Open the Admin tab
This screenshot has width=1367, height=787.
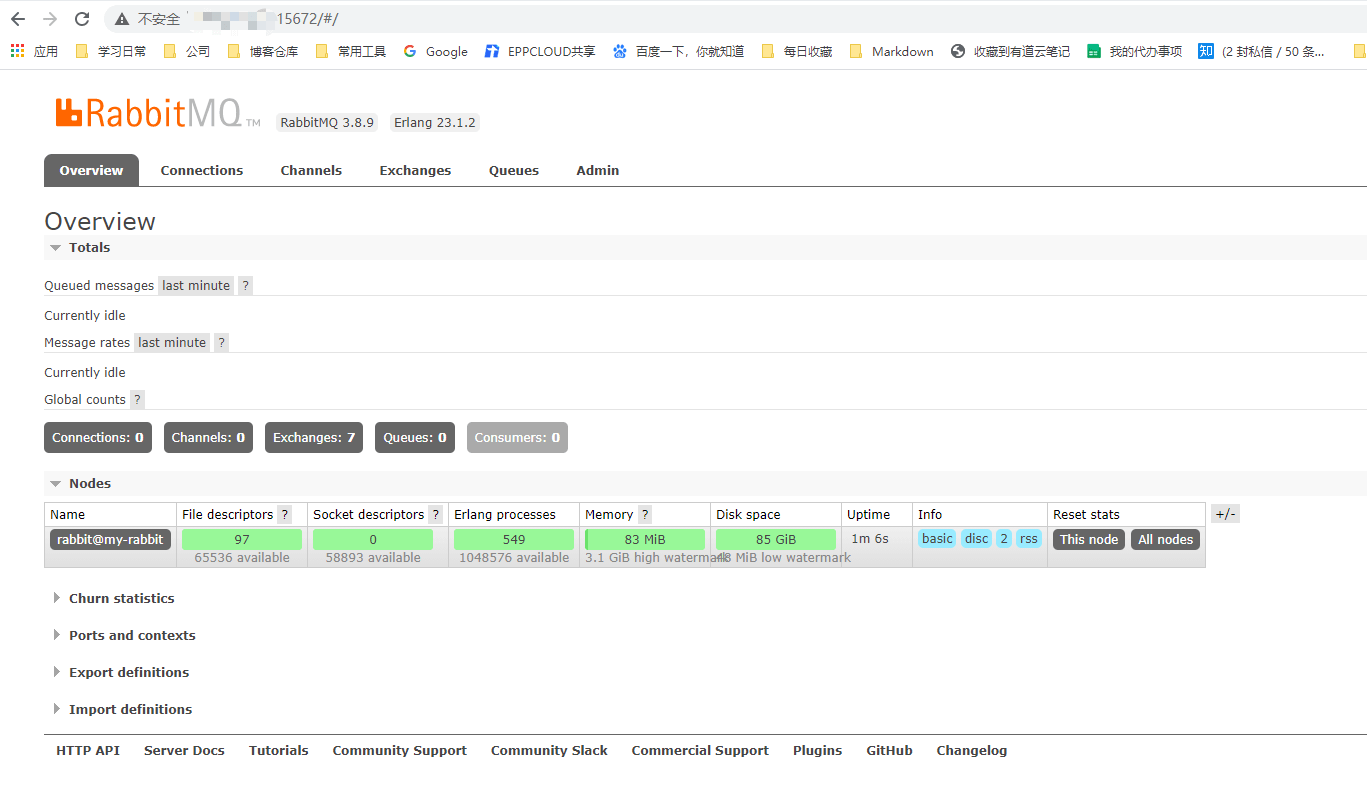pyautogui.click(x=598, y=170)
